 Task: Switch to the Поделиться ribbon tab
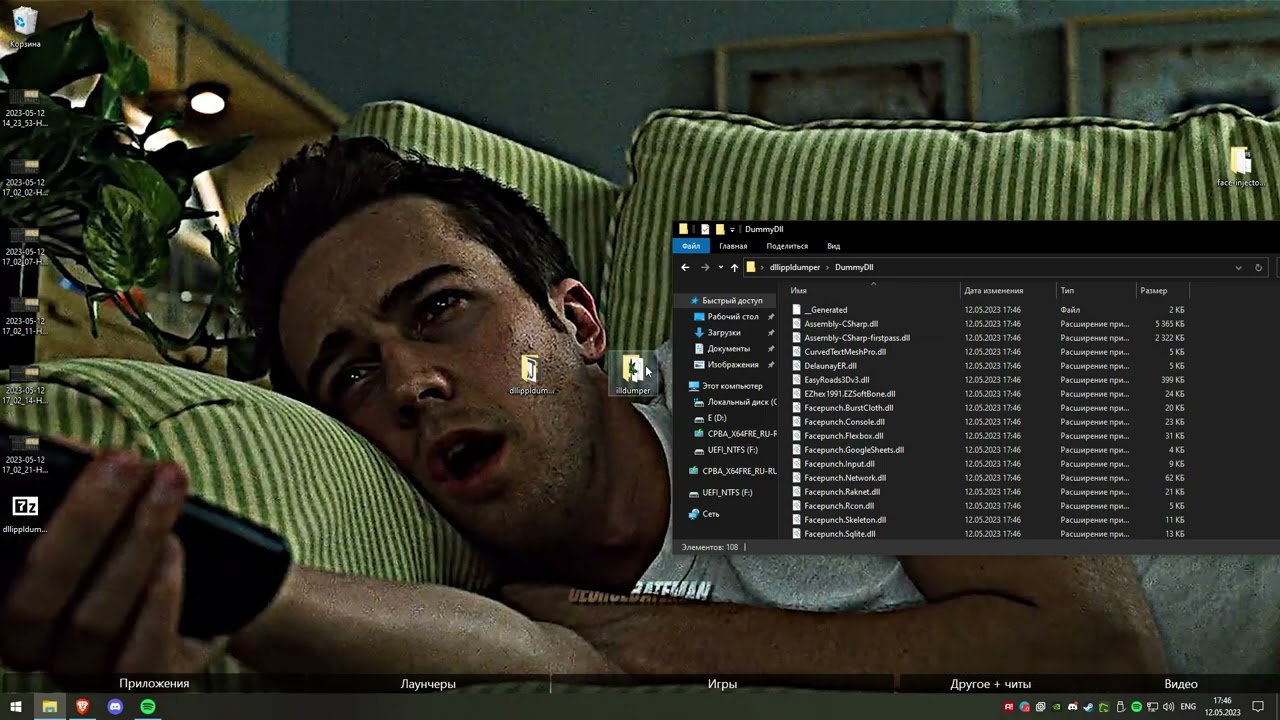click(x=787, y=246)
